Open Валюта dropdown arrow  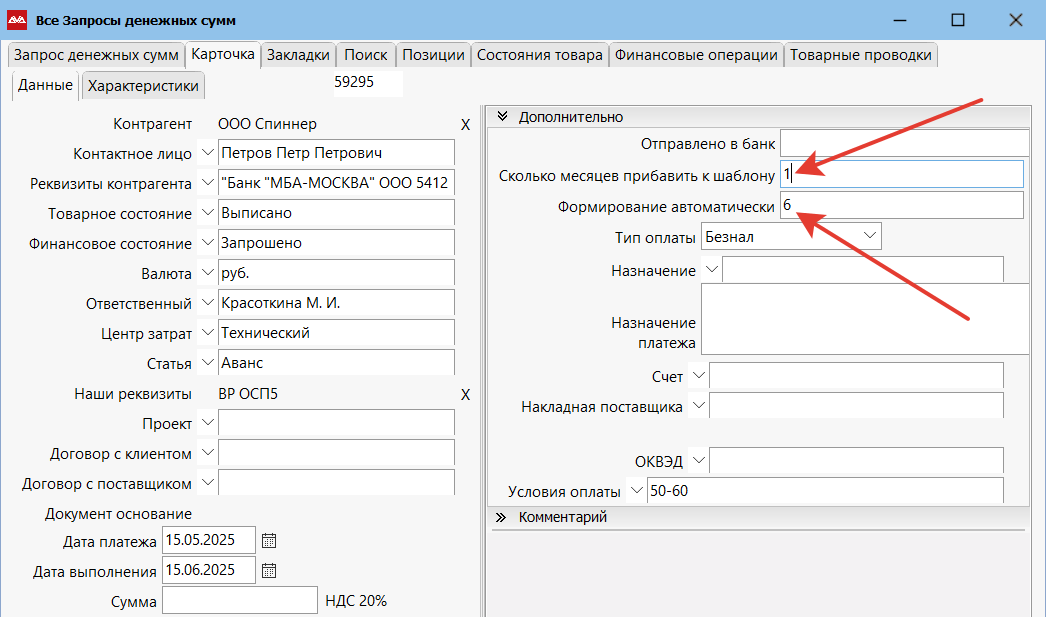click(207, 273)
